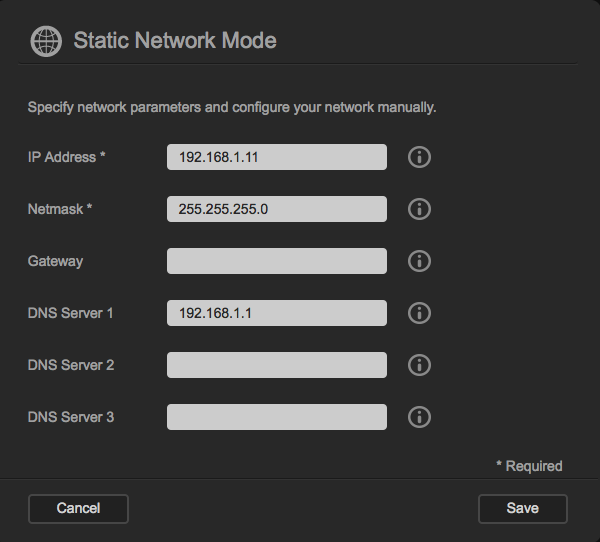Click the Netmask field showing 255.255.255.0
The image size is (600, 542).
276,209
